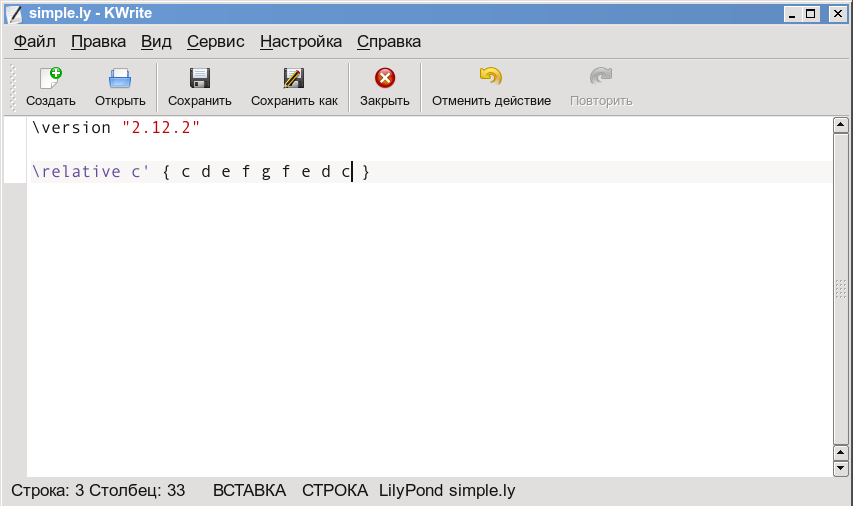
Task: Click the \relative keyword in line three
Action: point(76,171)
